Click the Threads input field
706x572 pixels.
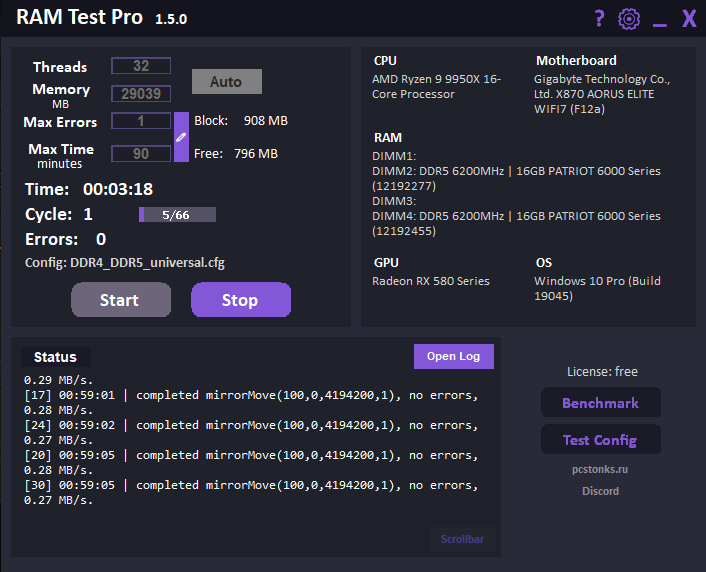(141, 66)
